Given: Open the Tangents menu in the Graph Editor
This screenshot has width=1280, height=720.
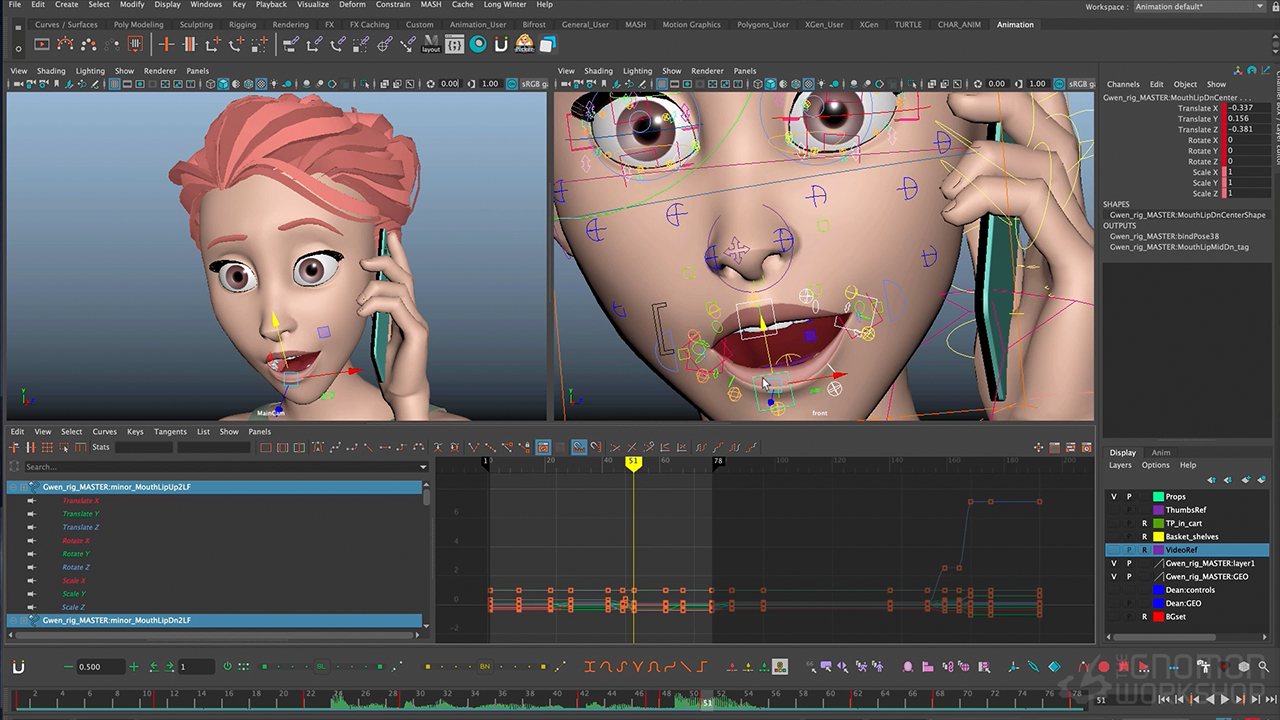Looking at the screenshot, I should [170, 432].
